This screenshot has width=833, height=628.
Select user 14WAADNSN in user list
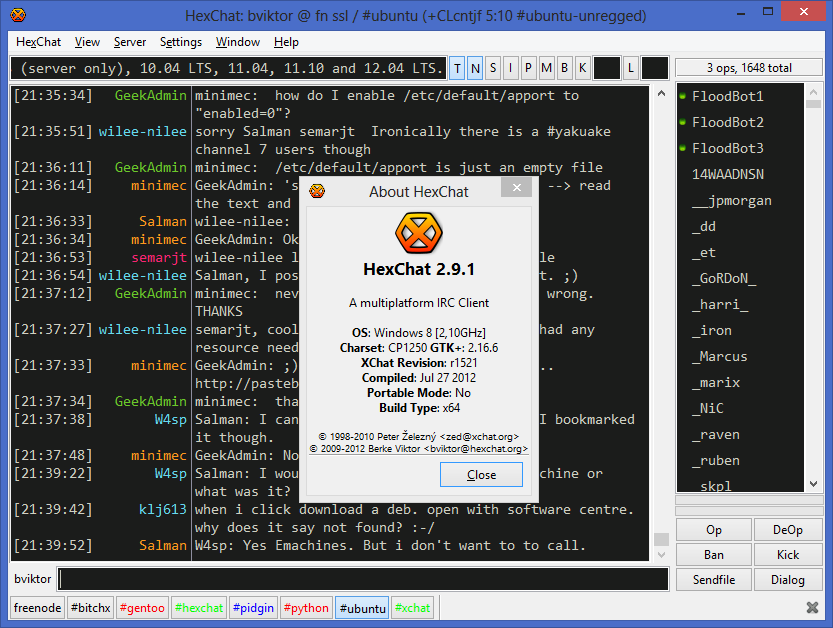coord(728,174)
